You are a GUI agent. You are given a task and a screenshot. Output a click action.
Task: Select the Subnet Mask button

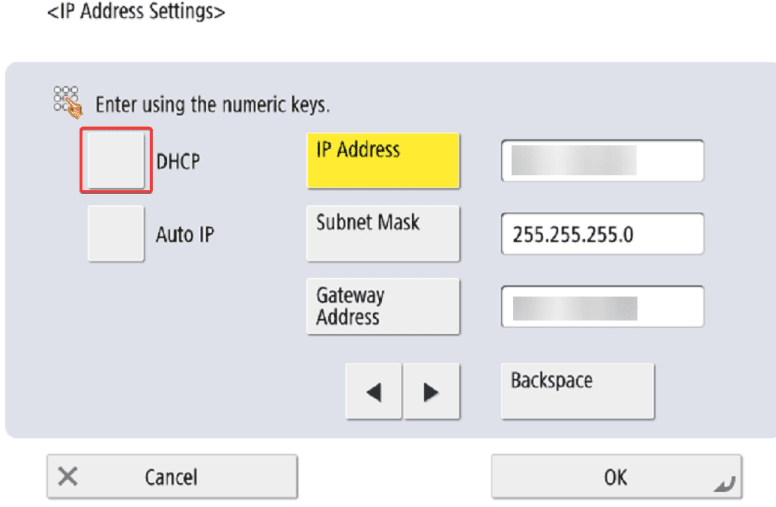tap(382, 233)
